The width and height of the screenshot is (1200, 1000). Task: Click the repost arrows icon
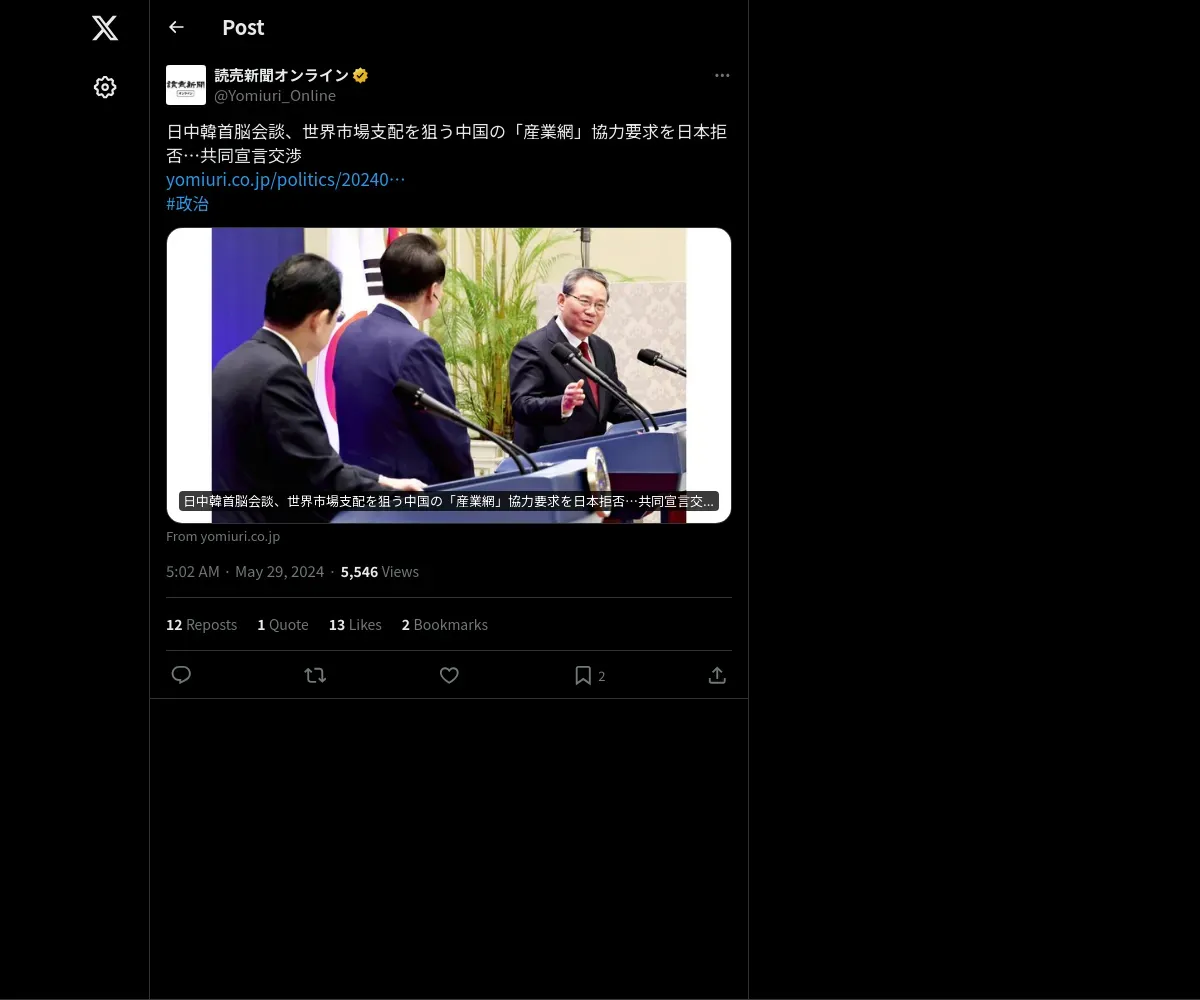pos(315,675)
